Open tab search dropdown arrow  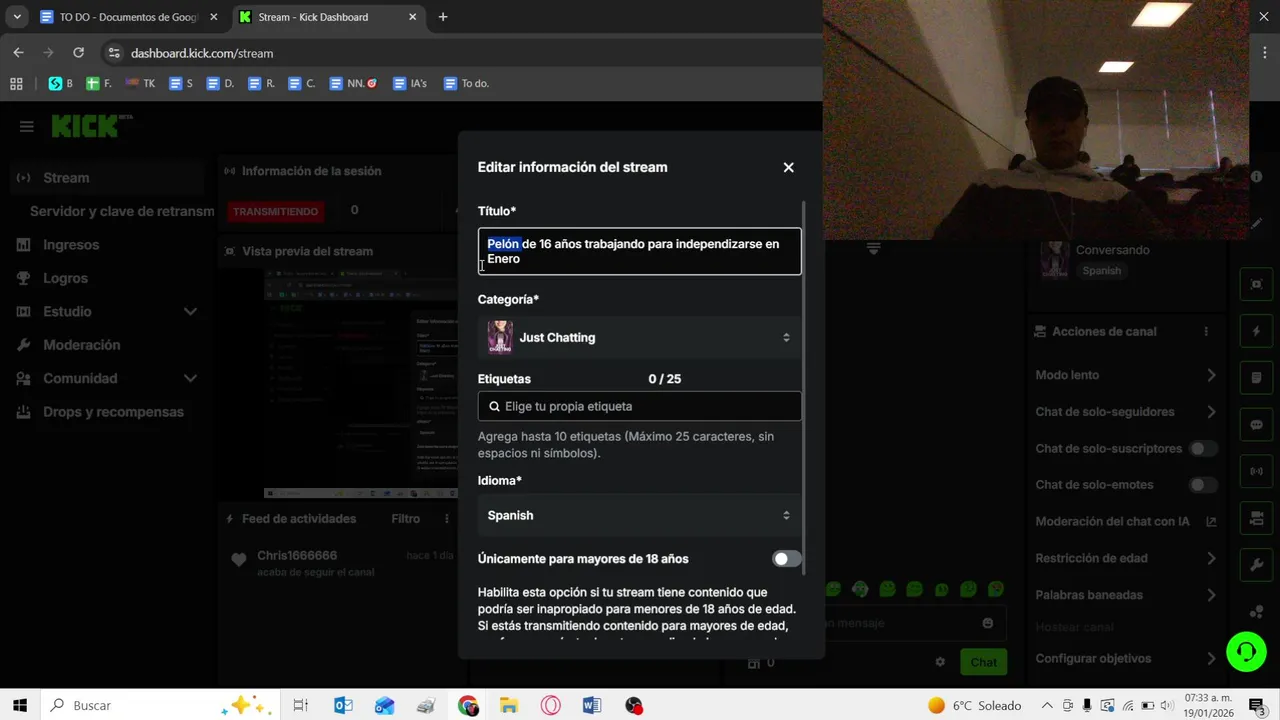pos(17,17)
